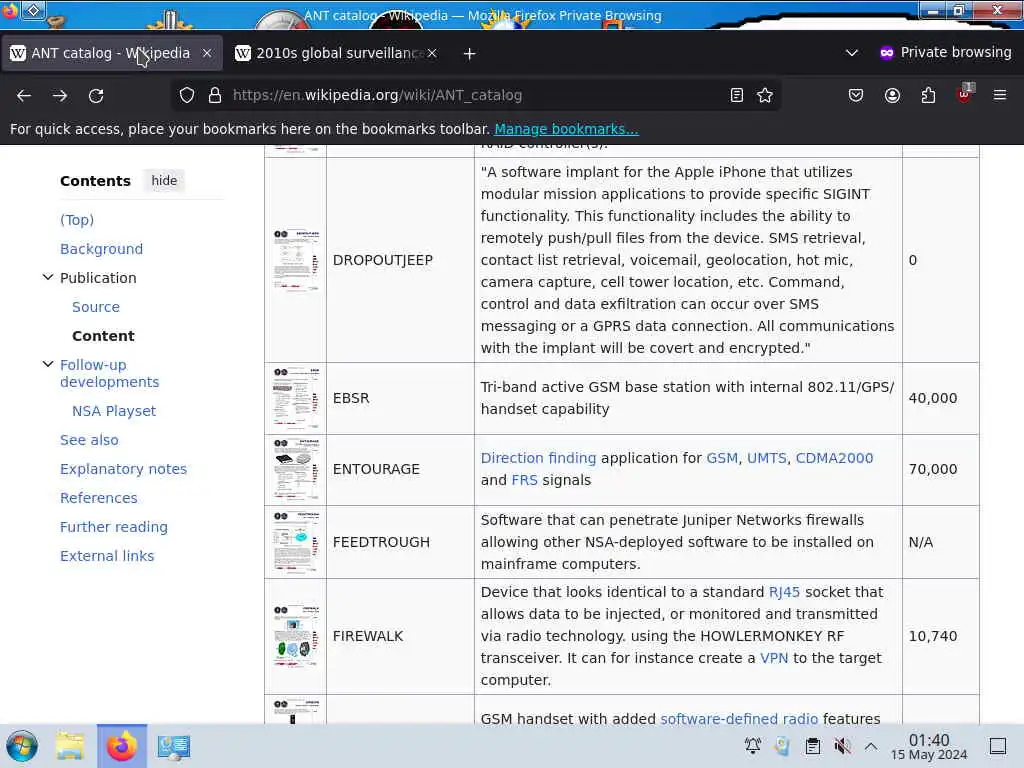This screenshot has height=768, width=1024.
Task: Follow the CDMA2000 link
Action: click(x=834, y=458)
